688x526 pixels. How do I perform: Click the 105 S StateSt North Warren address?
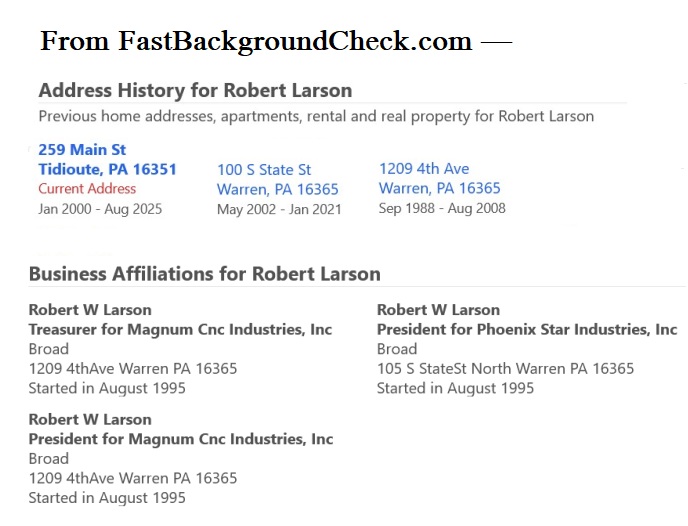[505, 368]
